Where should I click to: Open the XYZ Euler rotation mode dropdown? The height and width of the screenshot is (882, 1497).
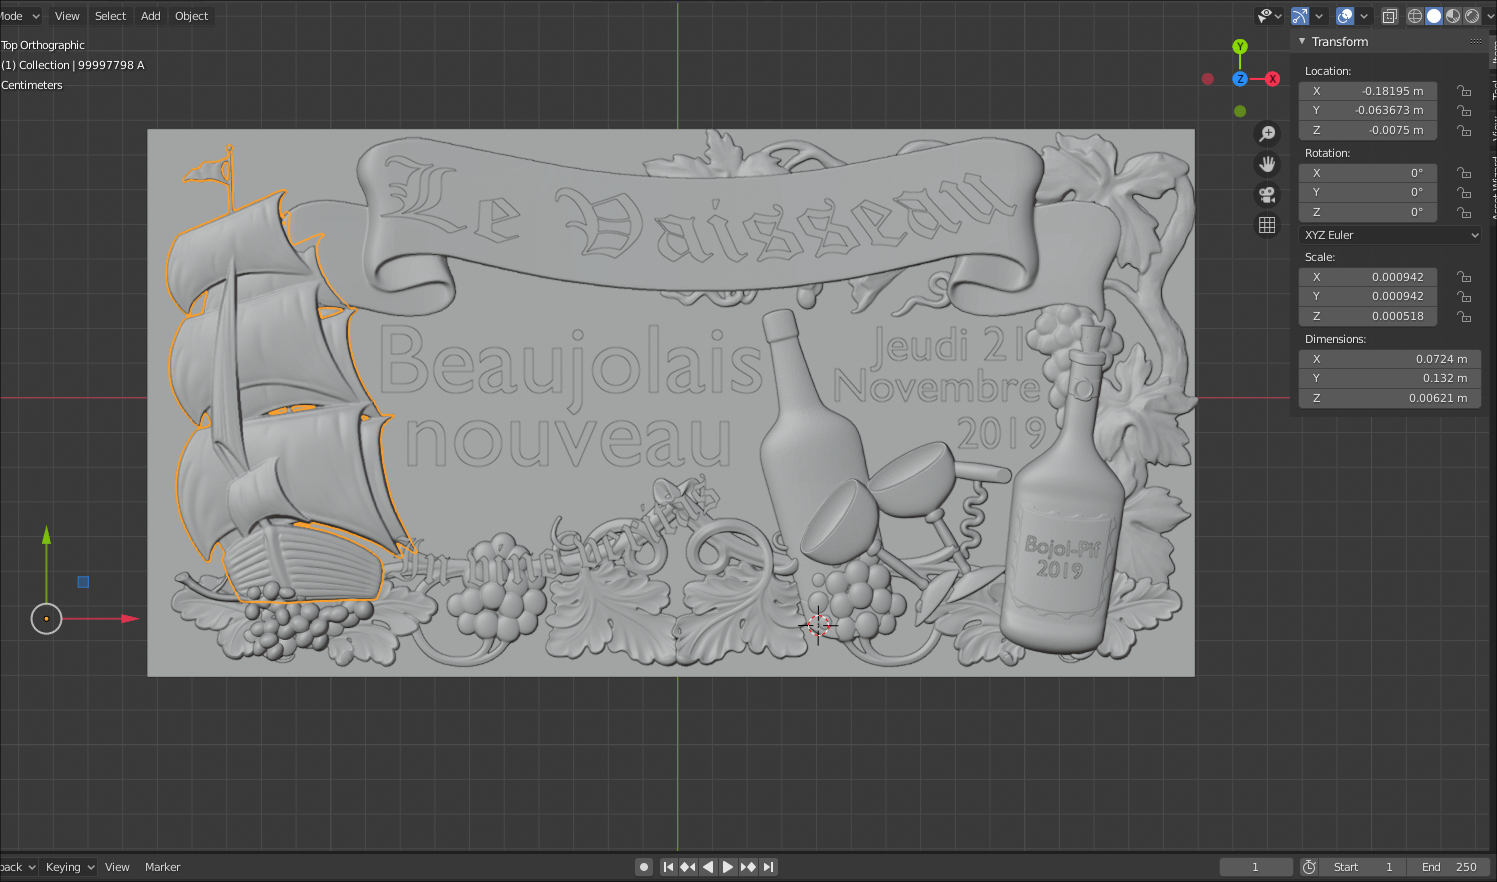(x=1390, y=235)
